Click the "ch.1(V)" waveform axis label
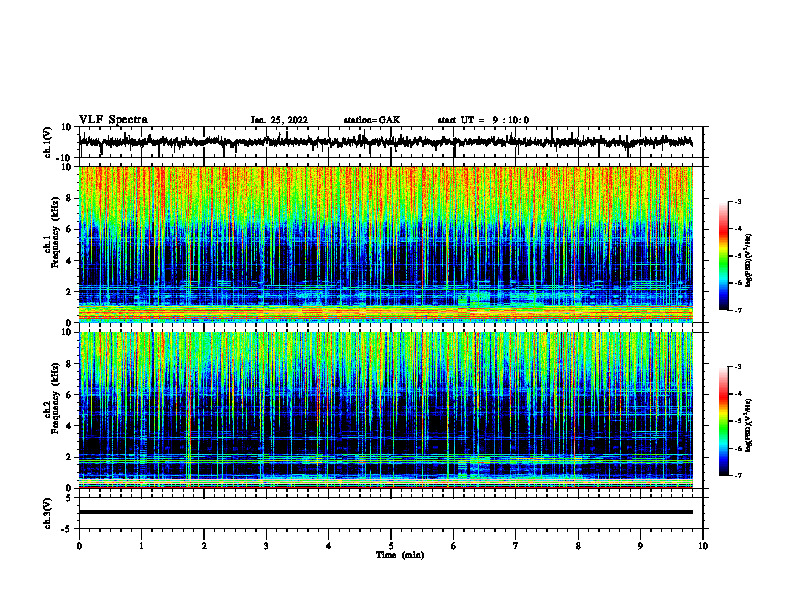 [48, 142]
